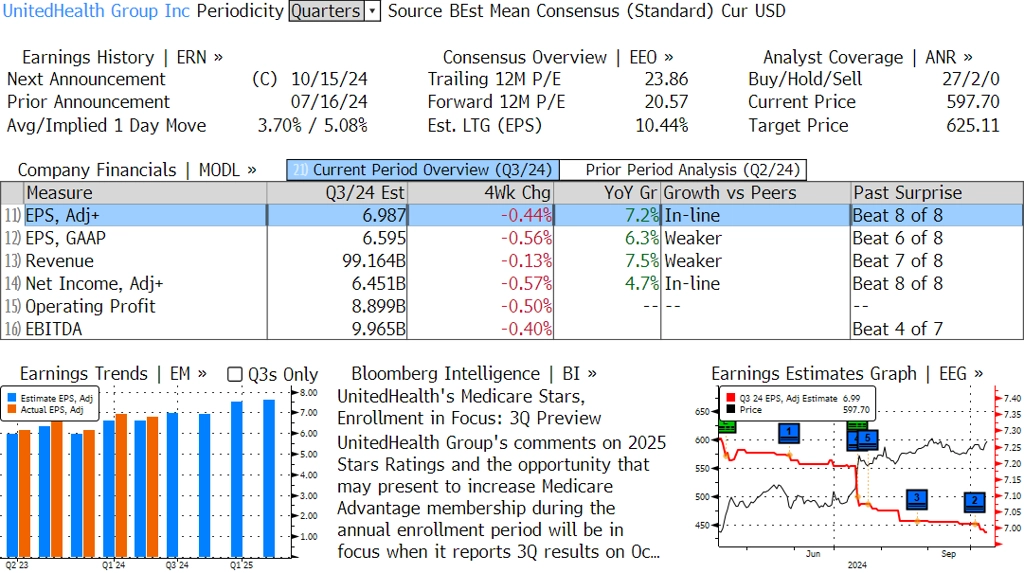Screen dimensions: 1024x573
Task: Expand the Earnings History ERN section
Action: (x=122, y=57)
